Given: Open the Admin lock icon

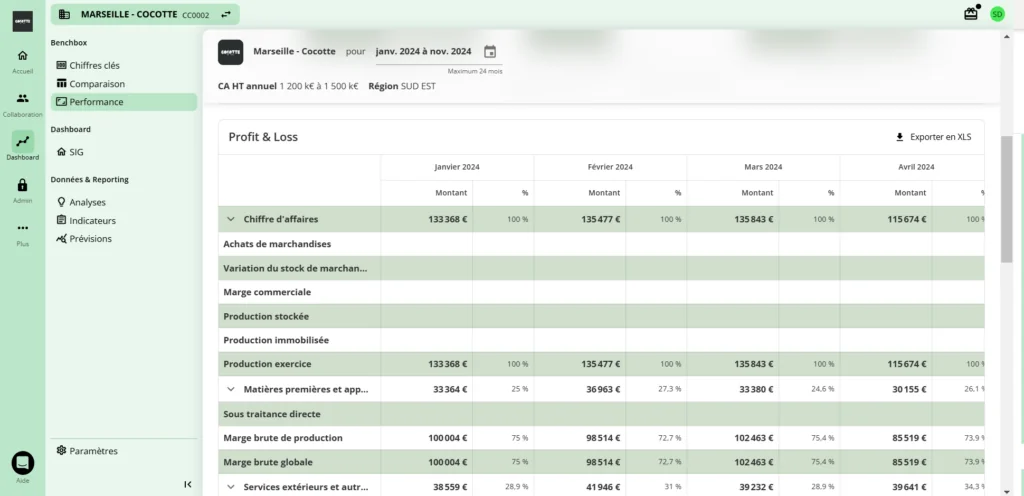Looking at the screenshot, I should point(22,186).
